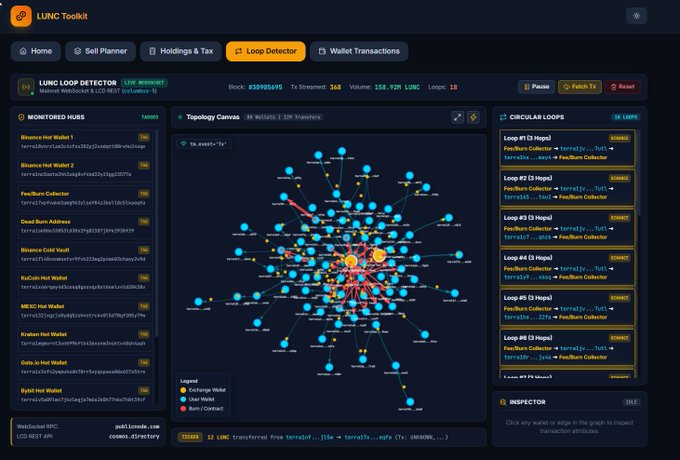Image resolution: width=680 pixels, height=460 pixels.
Task: Click the Burn / Contract red legend swatch
Action: tap(183, 408)
